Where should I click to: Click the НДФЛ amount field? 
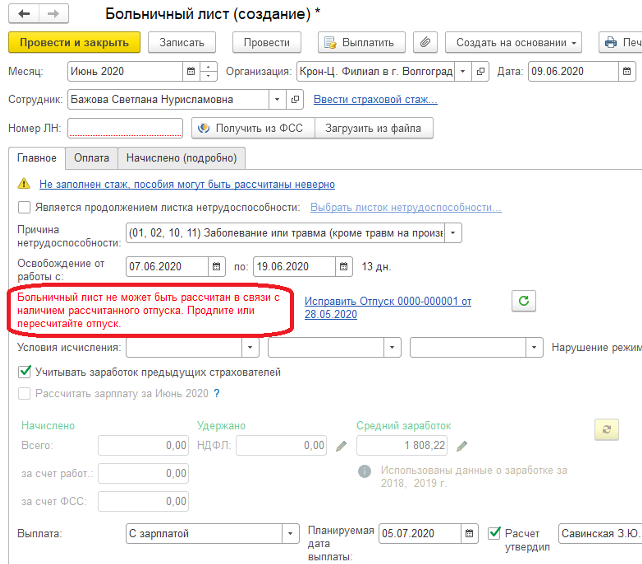click(x=281, y=446)
